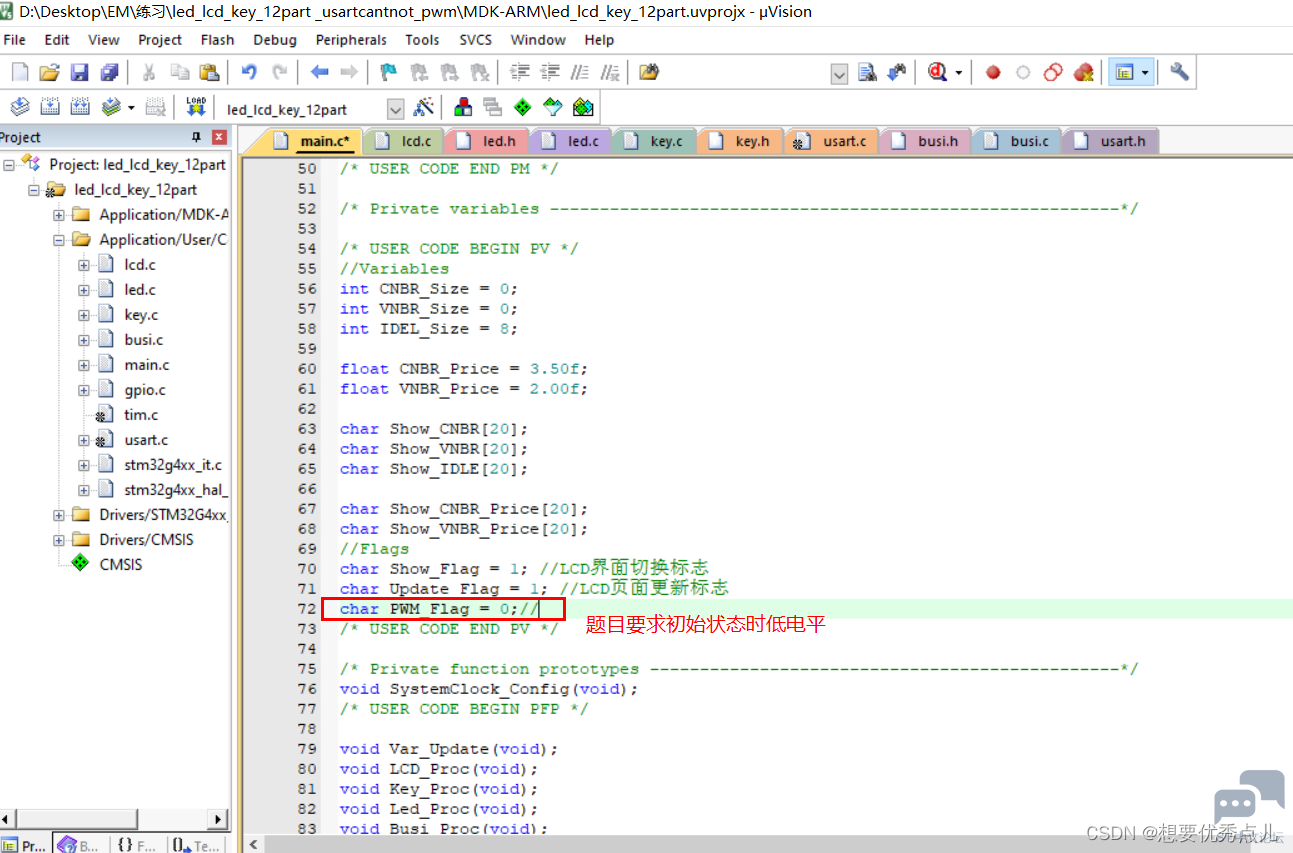Click the Manage Run-Time Environment green diamond icon
The height and width of the screenshot is (853, 1293).
pos(522,108)
